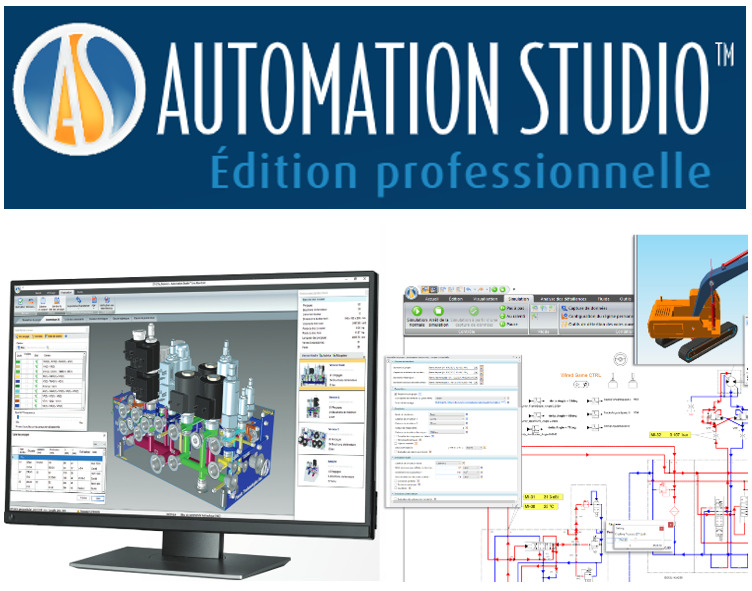Click the Automation Studio orb menu in the schematic window

[412, 292]
